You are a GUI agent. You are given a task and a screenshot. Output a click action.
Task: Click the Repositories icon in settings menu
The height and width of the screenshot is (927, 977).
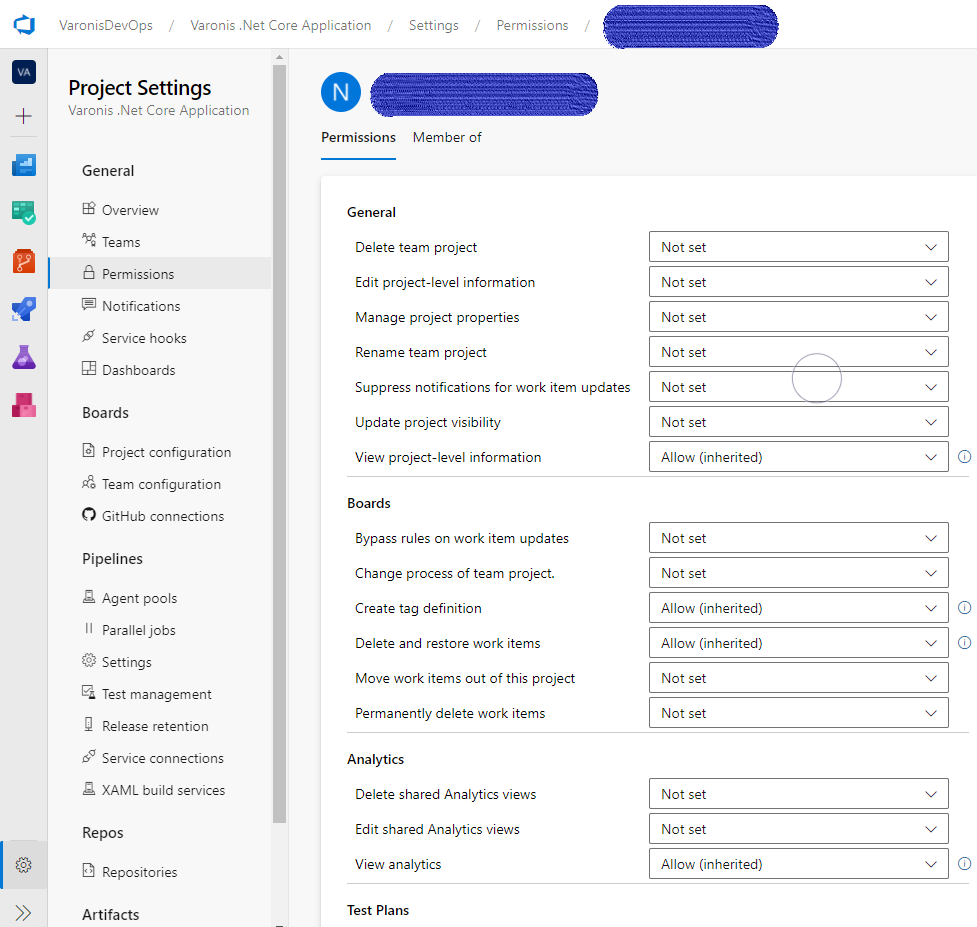tap(89, 870)
